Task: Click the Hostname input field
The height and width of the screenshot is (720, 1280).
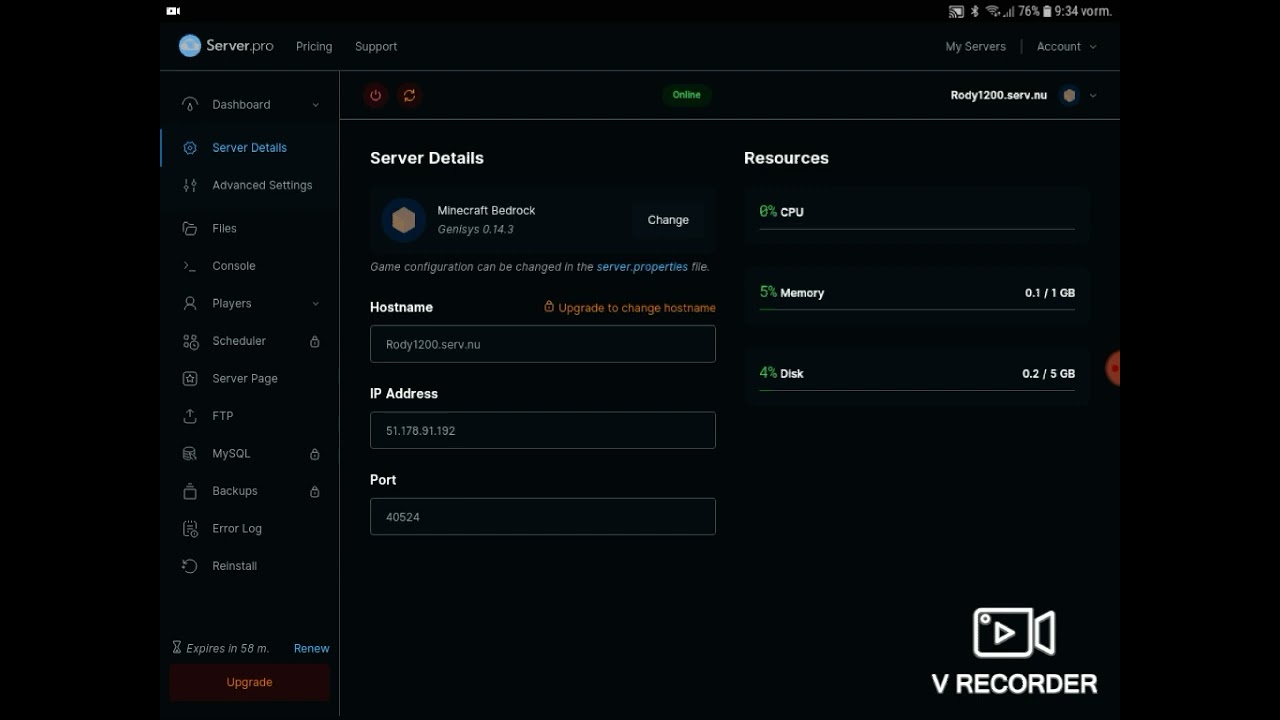Action: (x=543, y=344)
